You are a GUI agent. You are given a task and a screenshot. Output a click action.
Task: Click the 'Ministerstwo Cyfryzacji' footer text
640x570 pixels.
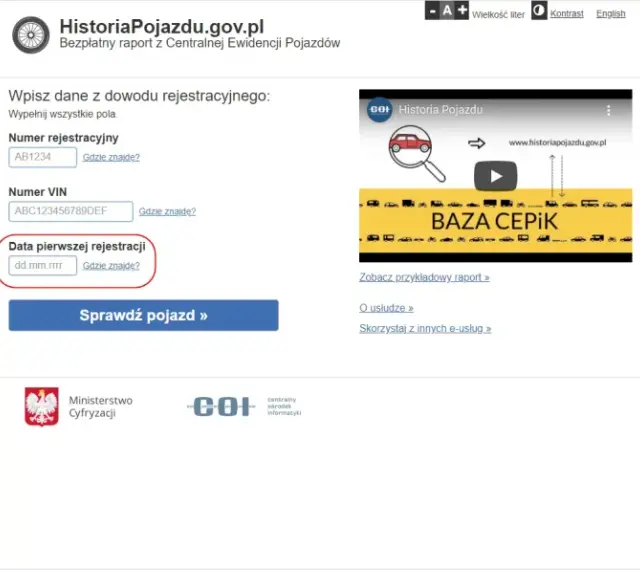(x=100, y=407)
